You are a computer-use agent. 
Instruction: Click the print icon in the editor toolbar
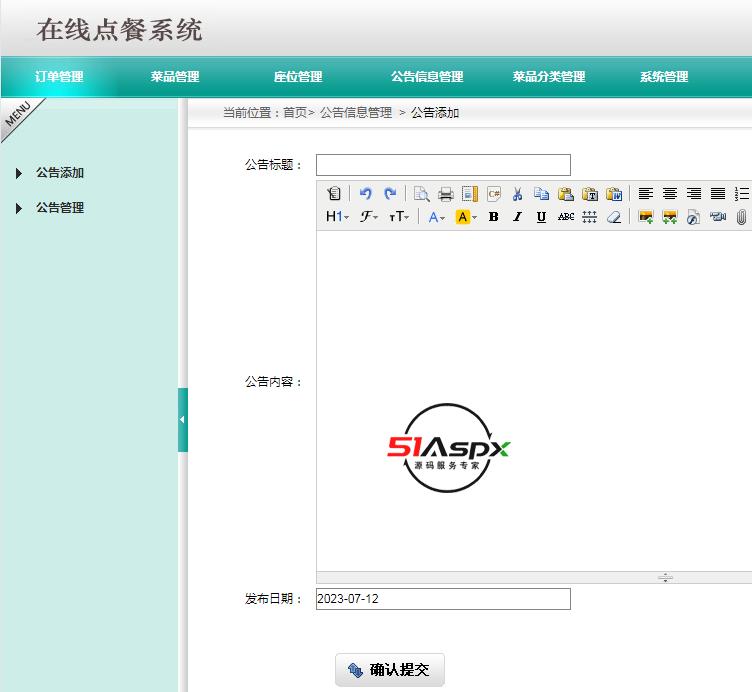(x=446, y=194)
